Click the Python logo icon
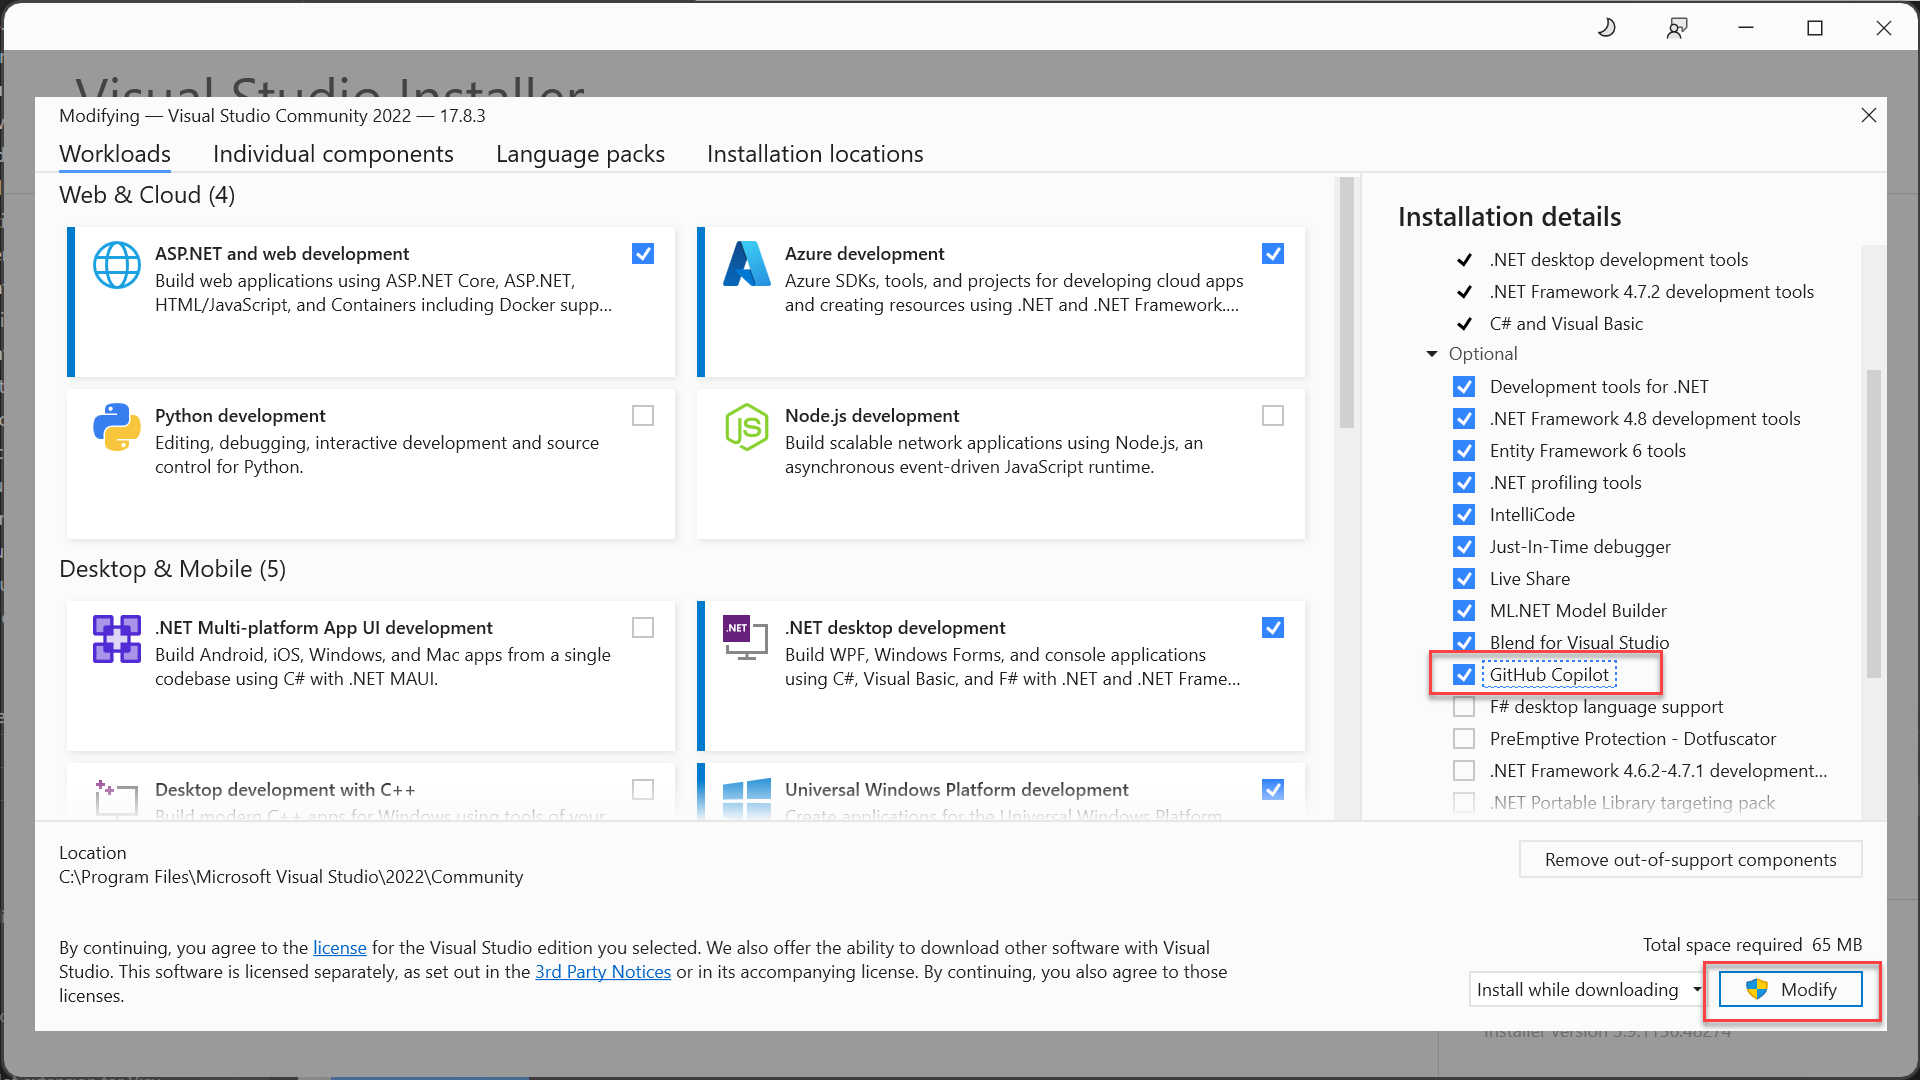1920x1080 pixels. [117, 427]
